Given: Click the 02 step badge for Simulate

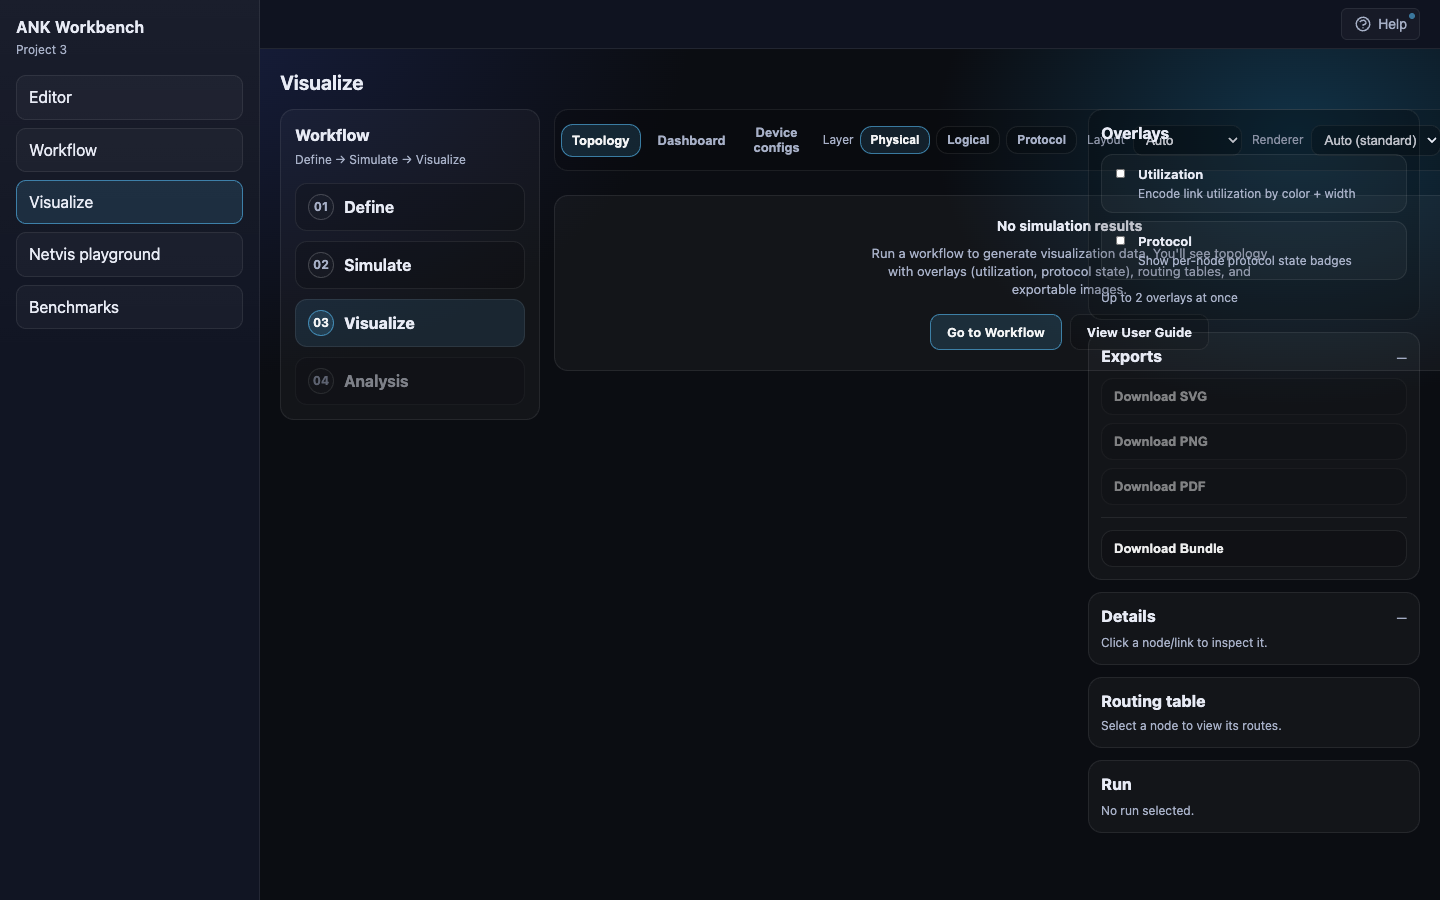Looking at the screenshot, I should [x=321, y=265].
